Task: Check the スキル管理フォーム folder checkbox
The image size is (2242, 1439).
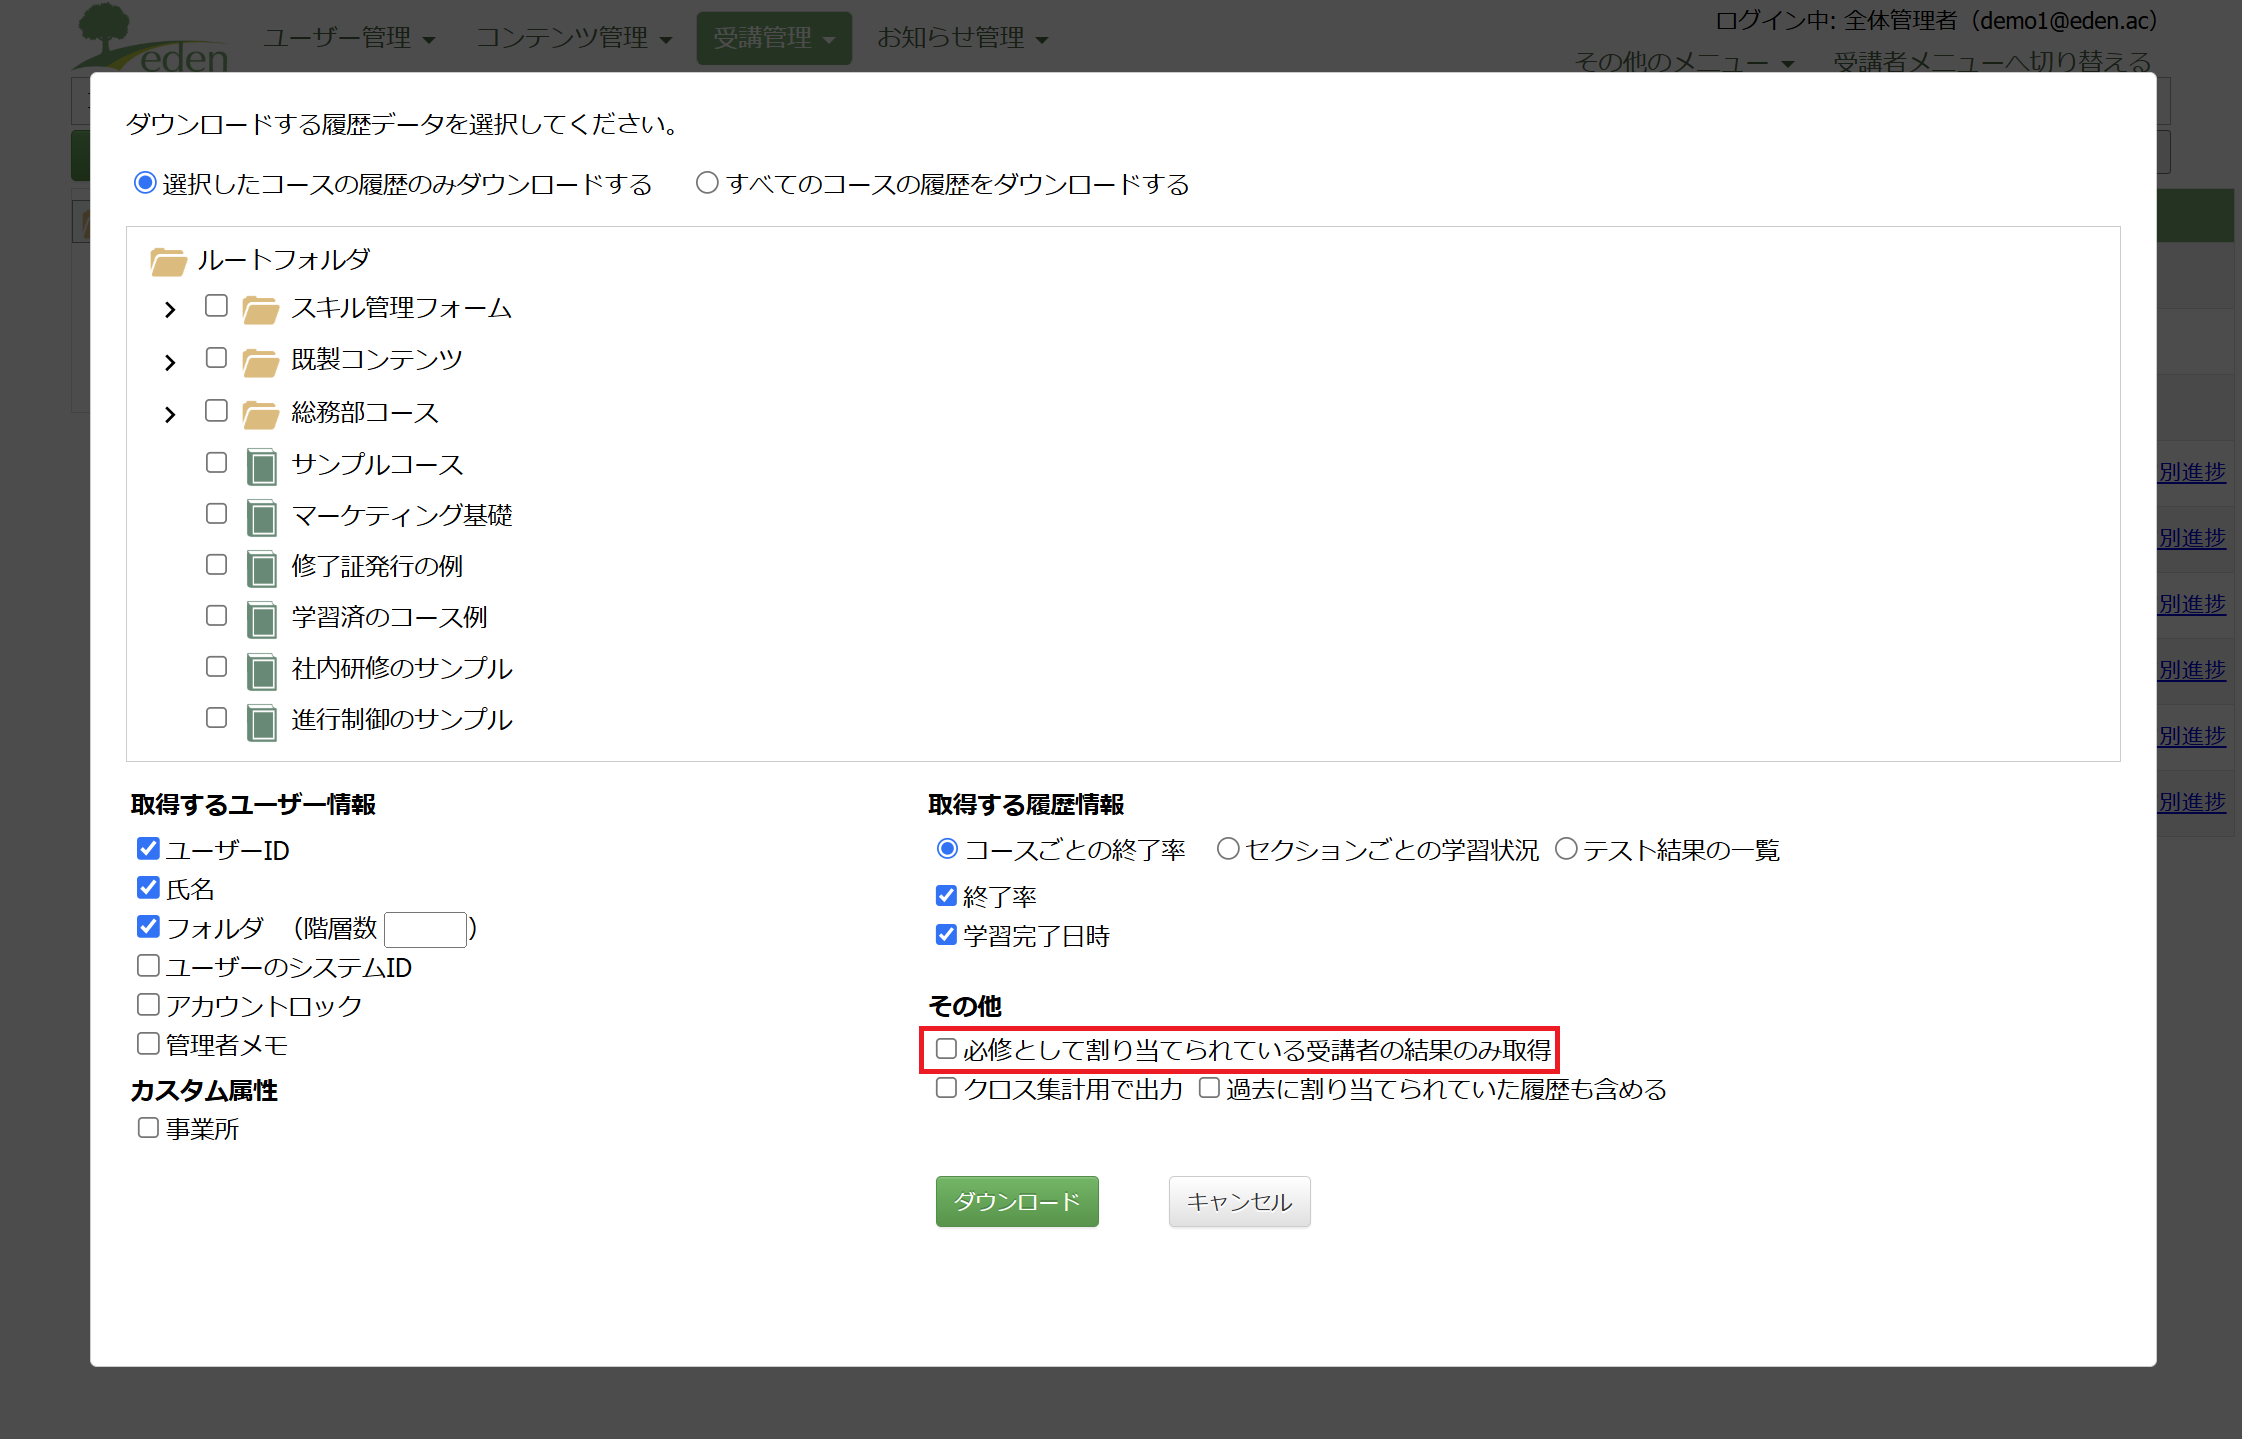Action: [216, 306]
